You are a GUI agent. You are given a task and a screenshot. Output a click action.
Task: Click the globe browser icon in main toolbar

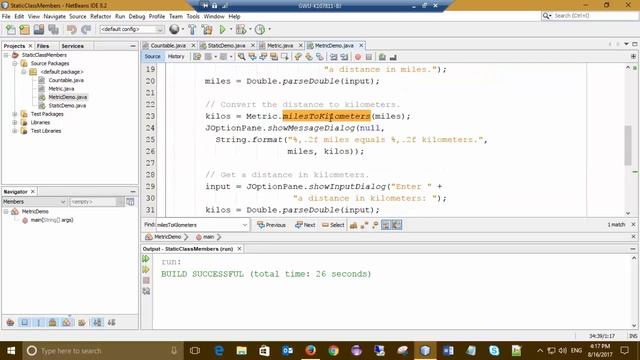(x=174, y=29)
